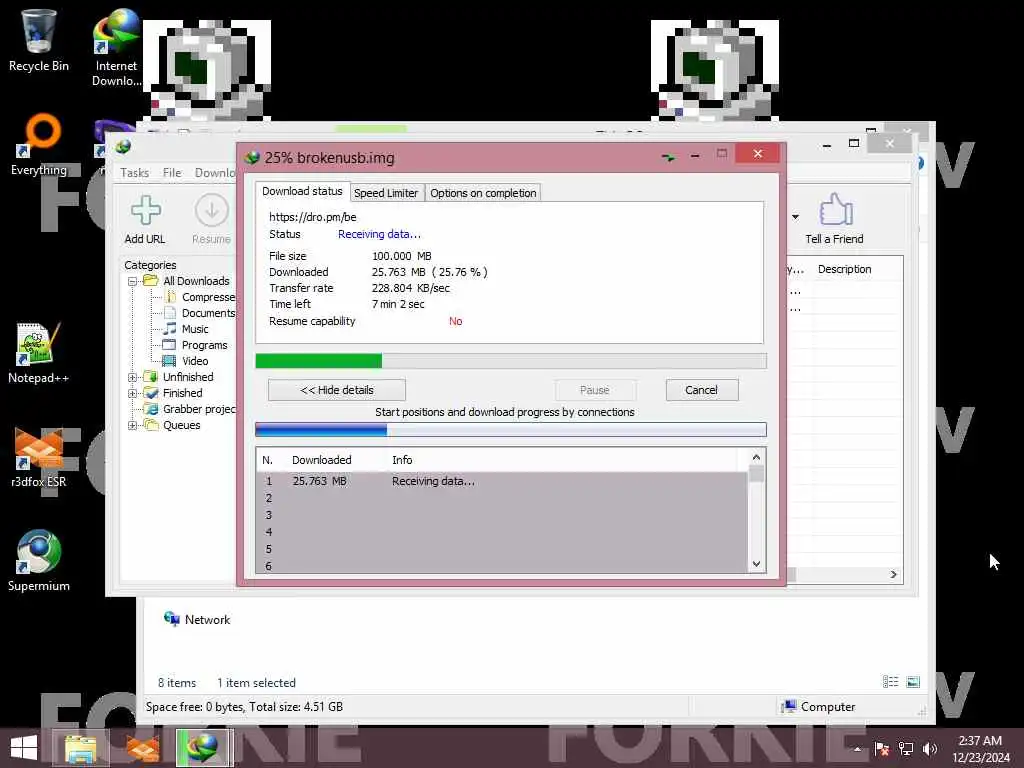Click the '1 item selected' status text in Explorer
Screen dimensions: 1024x768
click(x=256, y=682)
